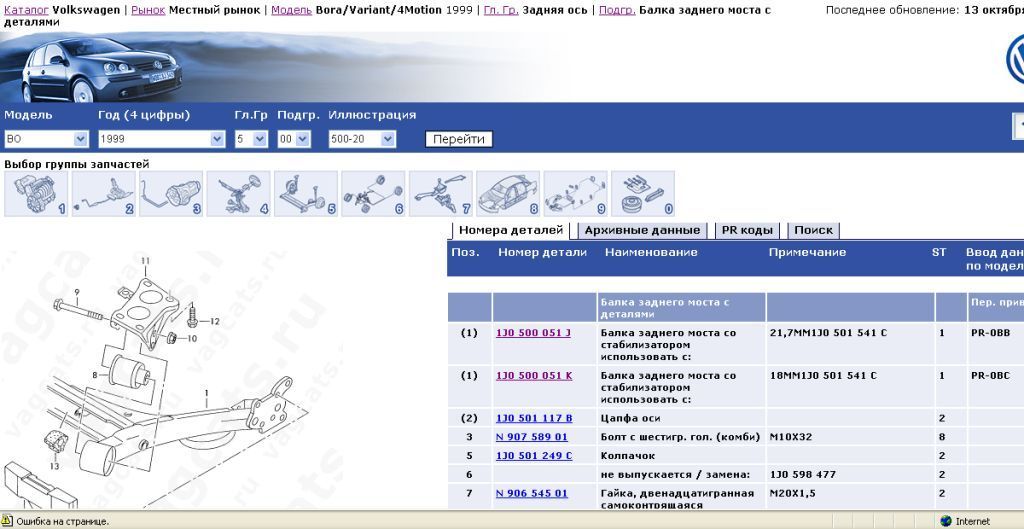Open front axle and steering group 4
This screenshot has width=1024, height=529.
pyautogui.click(x=239, y=194)
